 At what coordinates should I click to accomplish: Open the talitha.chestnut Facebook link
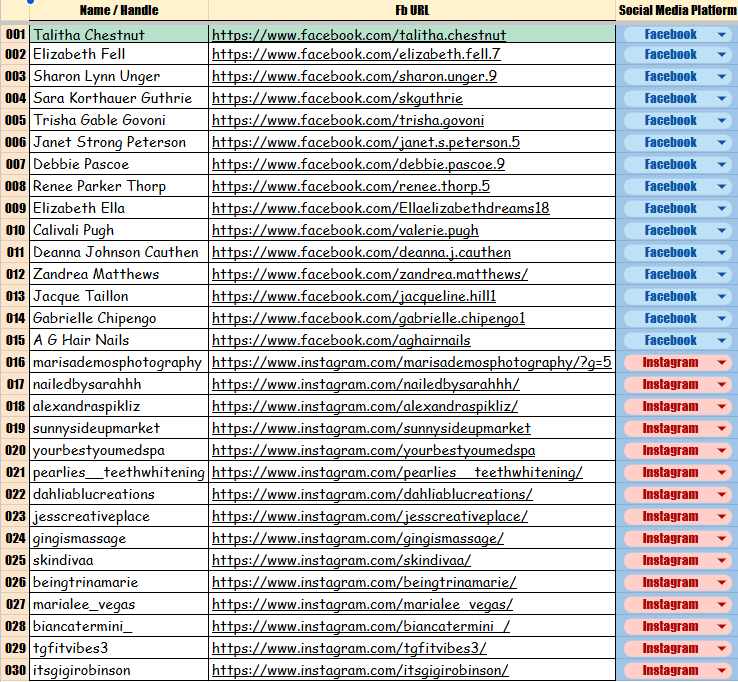click(x=359, y=35)
